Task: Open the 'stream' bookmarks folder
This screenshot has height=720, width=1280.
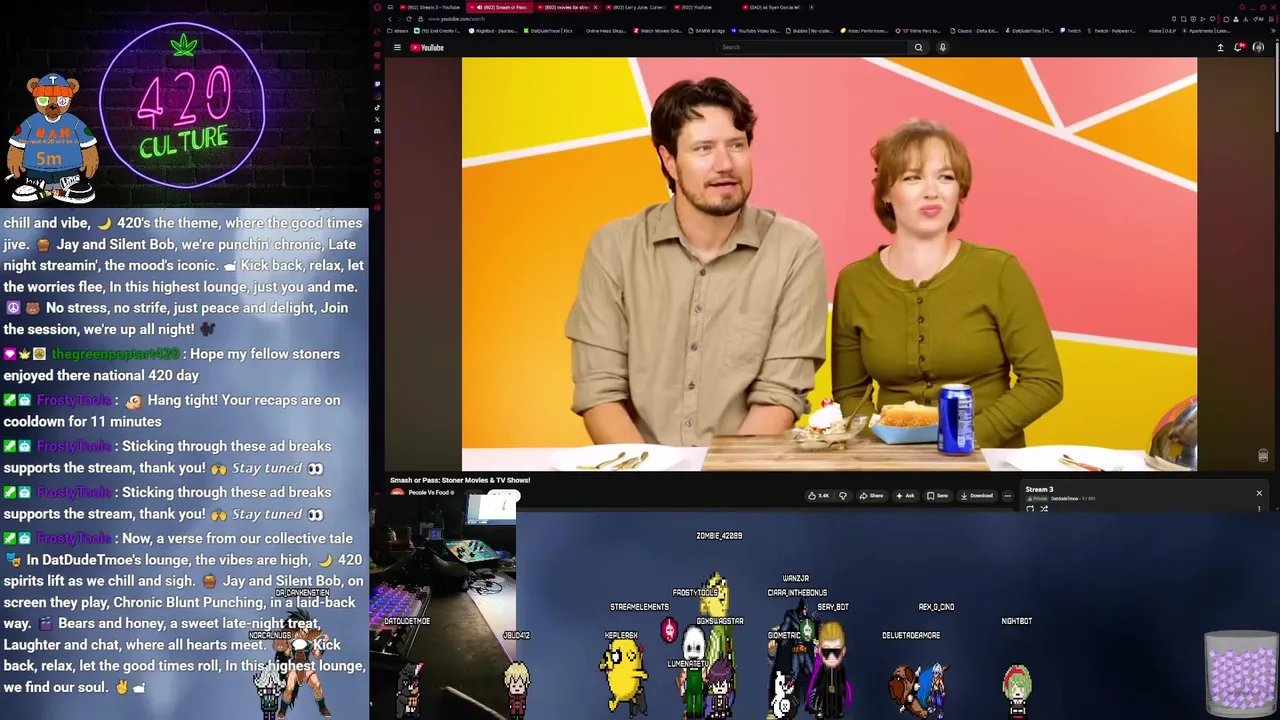Action: click(x=398, y=31)
